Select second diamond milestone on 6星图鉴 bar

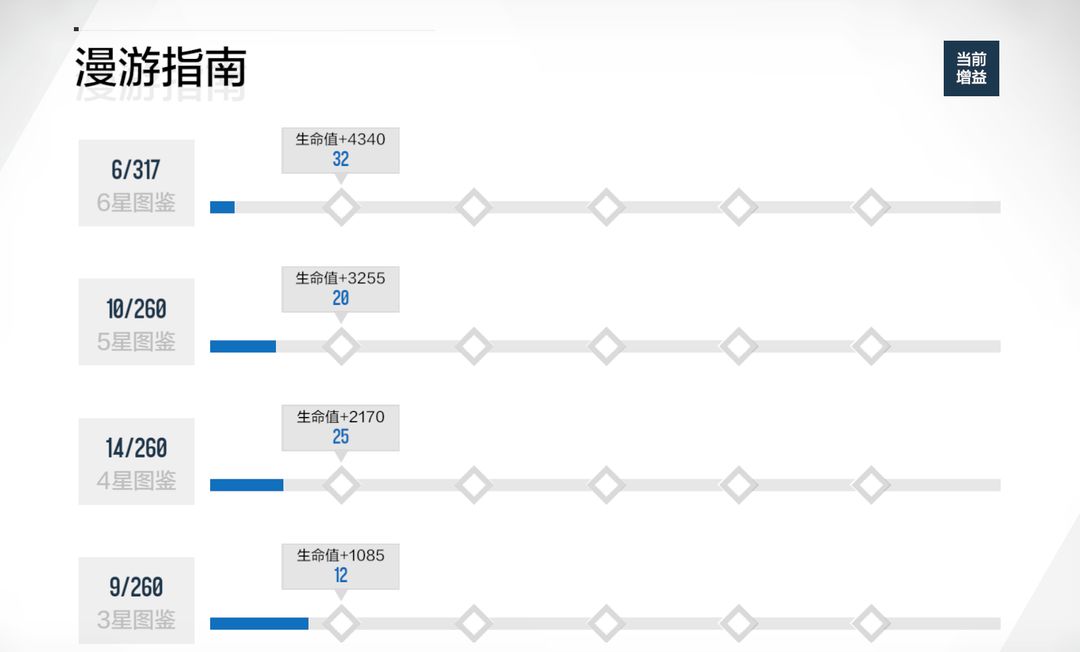tap(474, 207)
